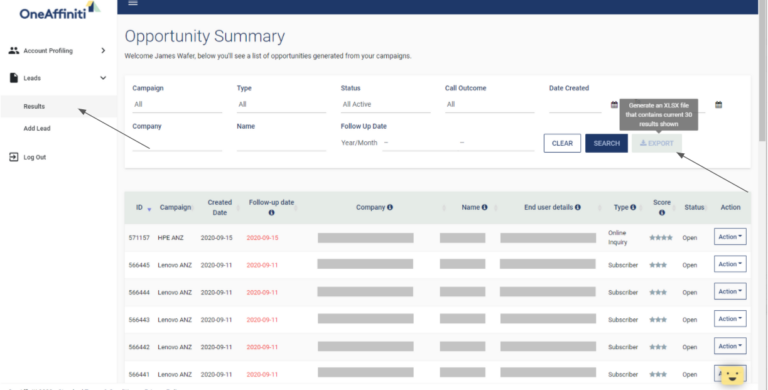Click lead ID 566444
The height and width of the screenshot is (390, 768).
[138, 292]
